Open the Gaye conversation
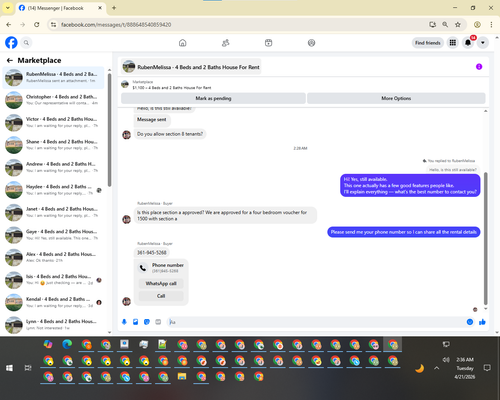500x400 pixels. pos(53,235)
